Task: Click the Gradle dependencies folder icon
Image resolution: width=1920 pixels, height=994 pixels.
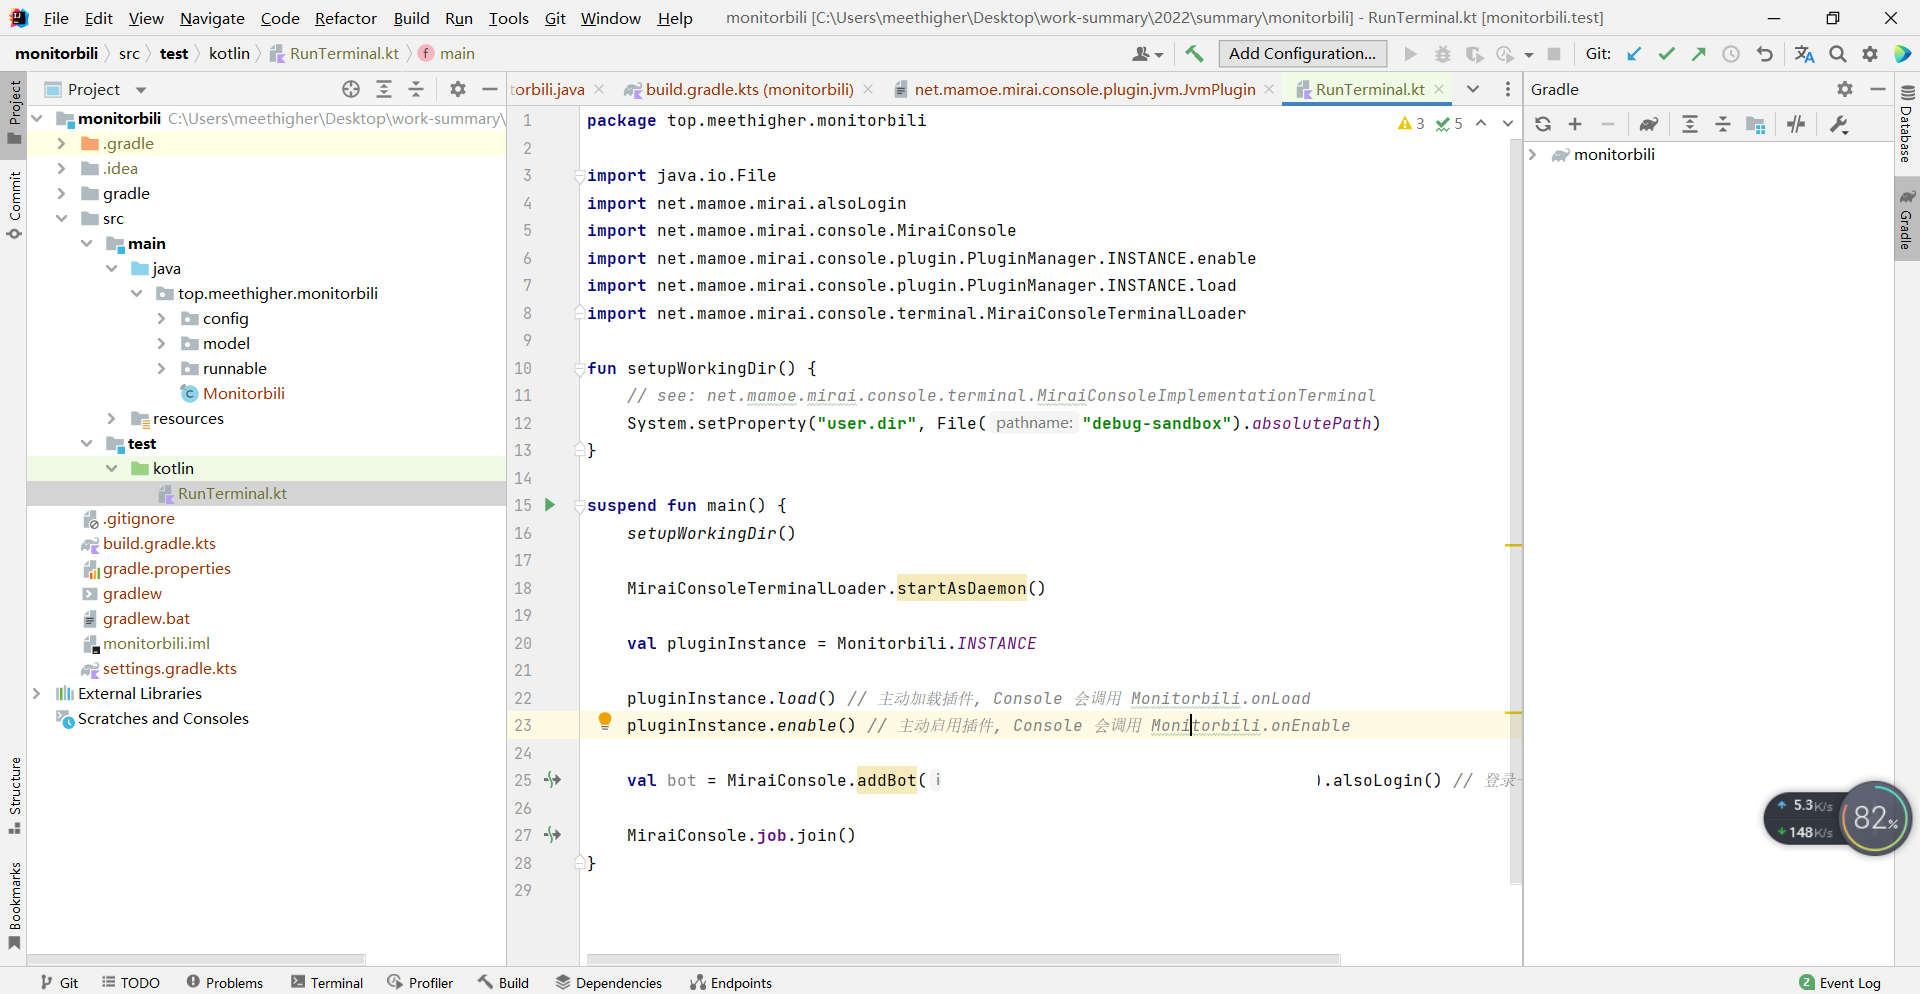Action: click(1755, 124)
